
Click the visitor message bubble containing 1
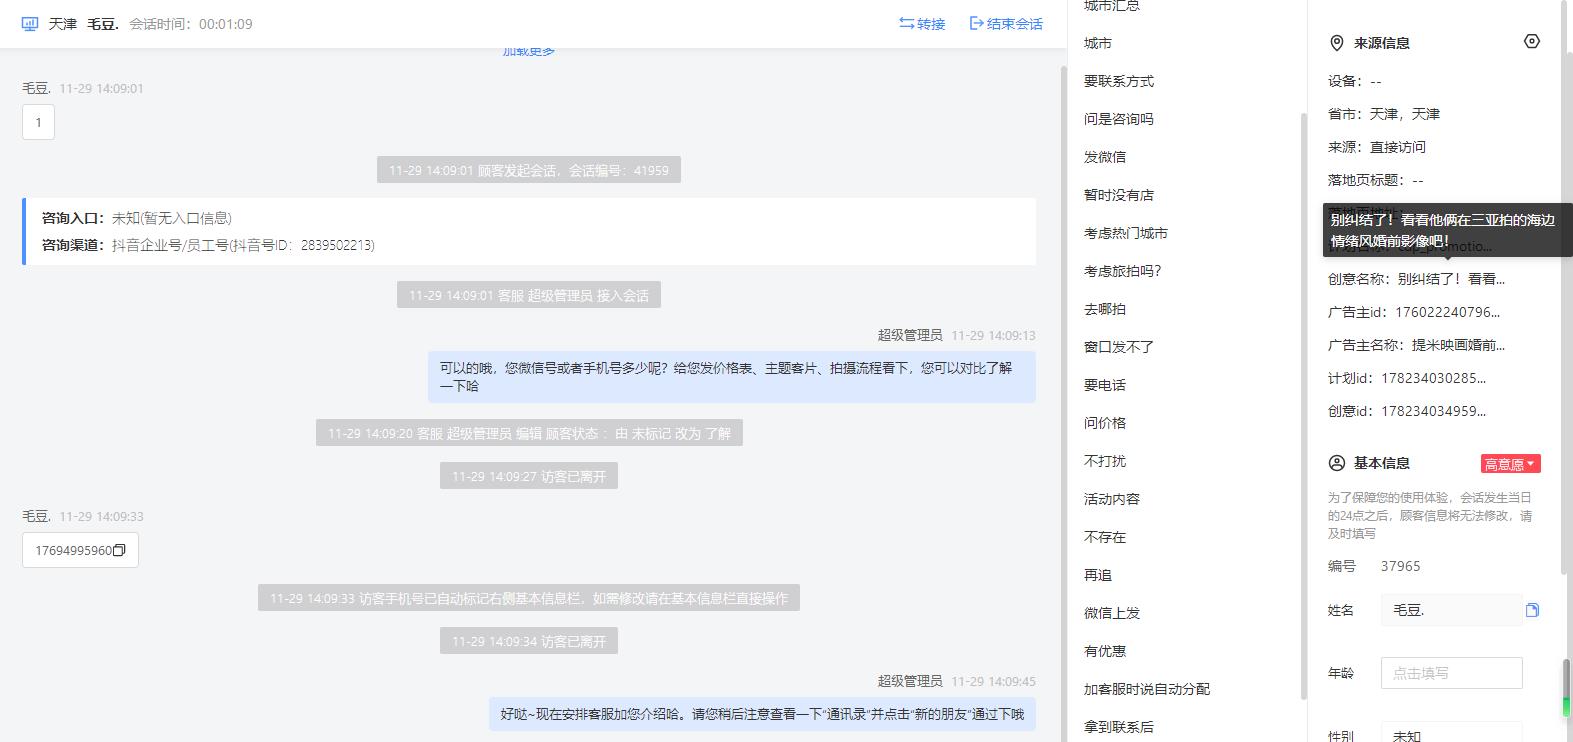[38, 122]
